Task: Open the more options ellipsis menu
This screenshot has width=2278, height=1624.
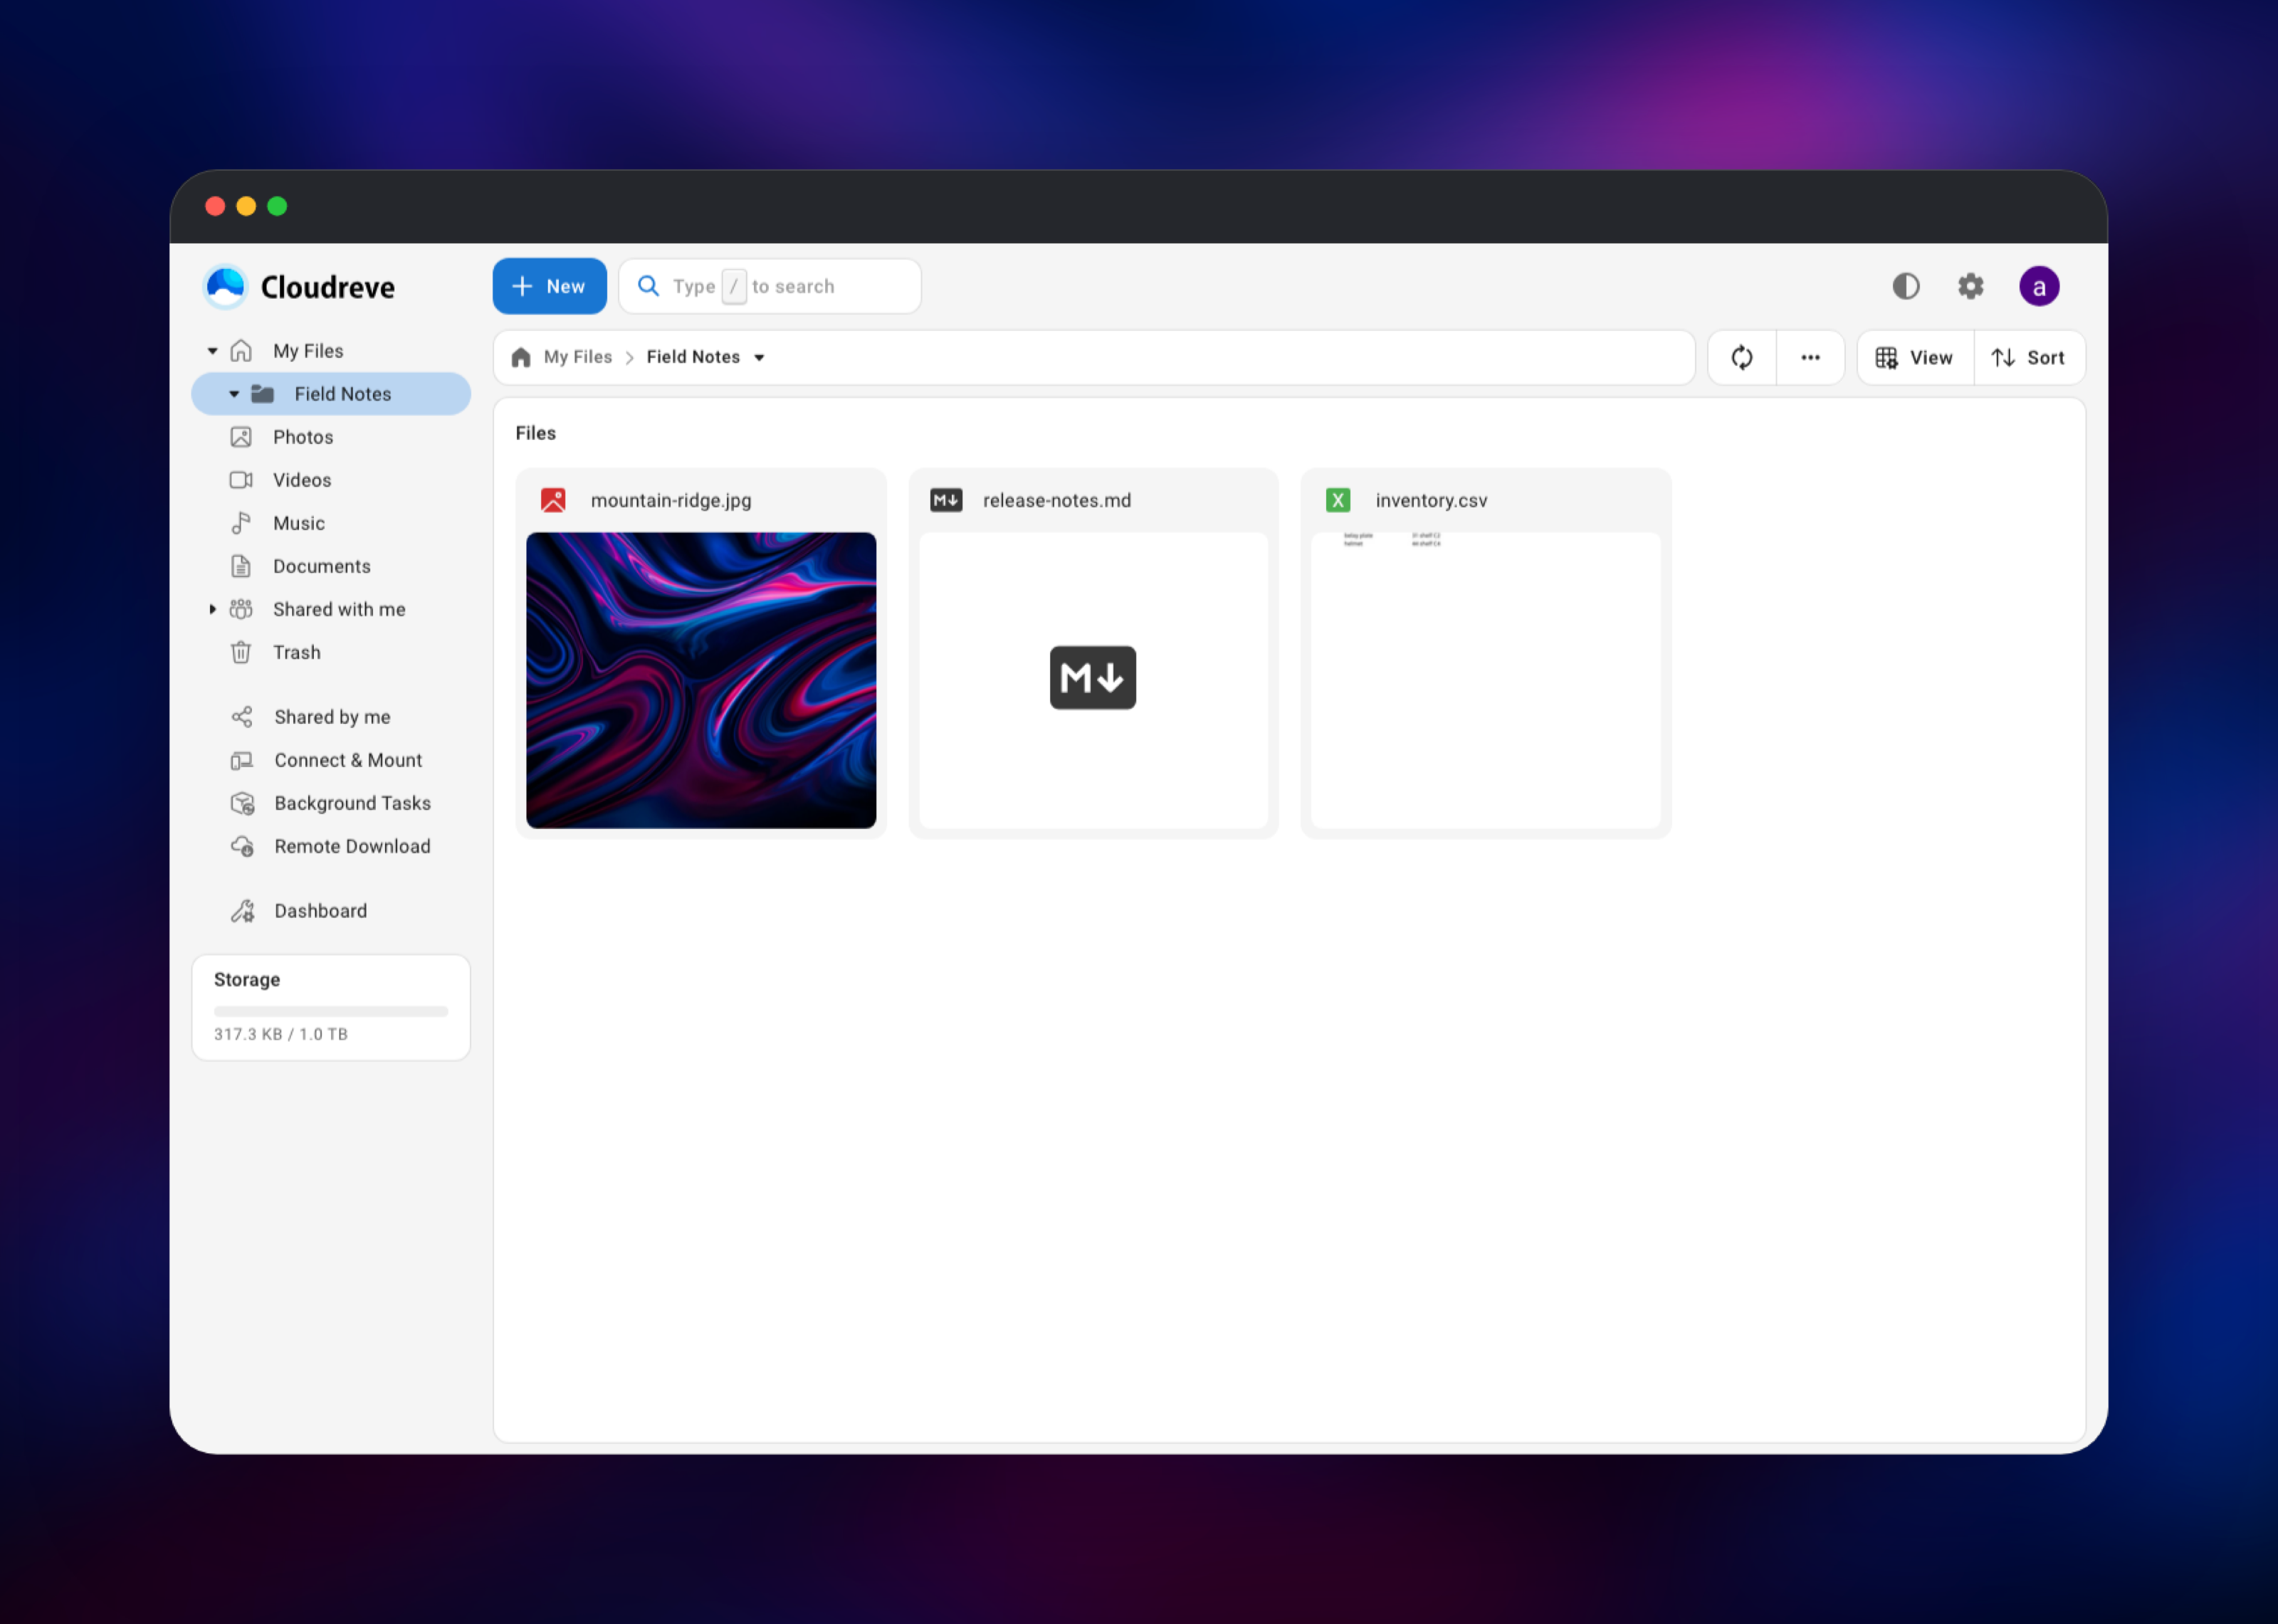Action: 1810,357
